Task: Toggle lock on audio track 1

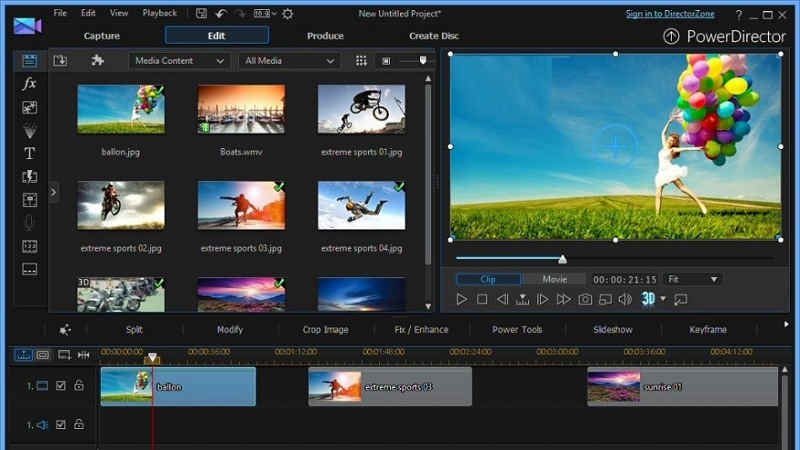Action: 79,424
